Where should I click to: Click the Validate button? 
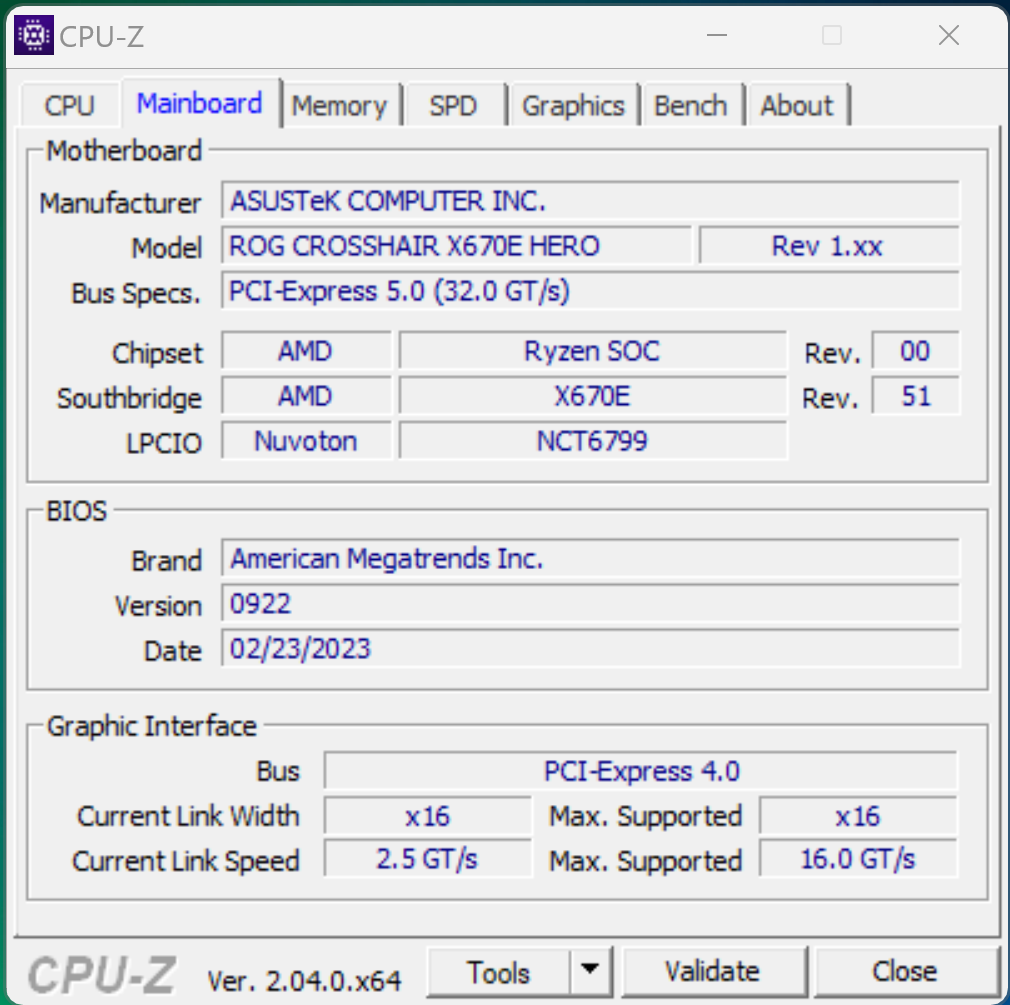713,972
